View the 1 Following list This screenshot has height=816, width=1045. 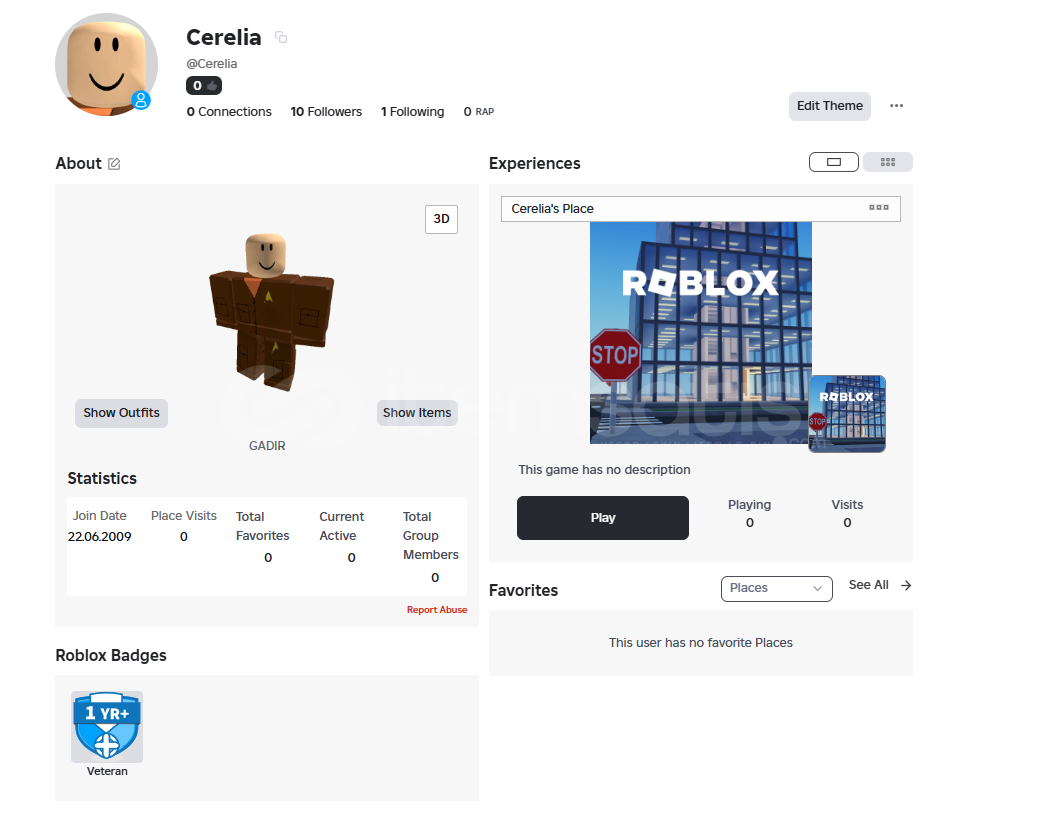413,112
